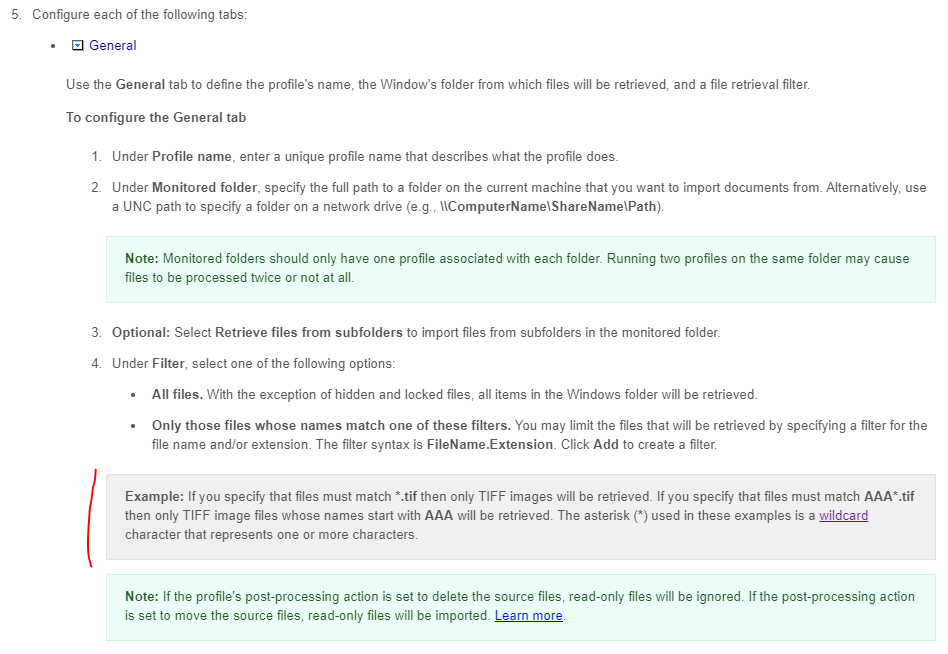The image size is (948, 654).
Task: Select the bold 'Profile name' term
Action: pos(192,157)
